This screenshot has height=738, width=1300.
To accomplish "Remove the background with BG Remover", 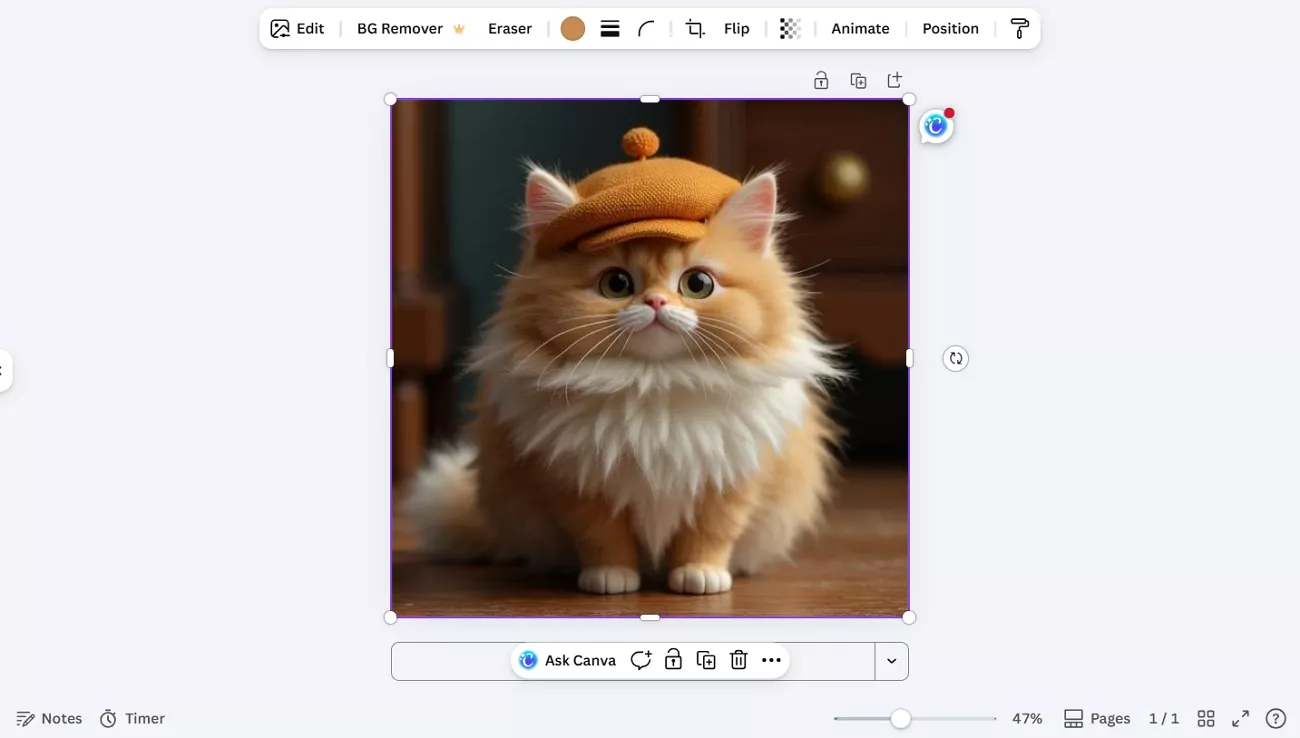I will pos(400,28).
